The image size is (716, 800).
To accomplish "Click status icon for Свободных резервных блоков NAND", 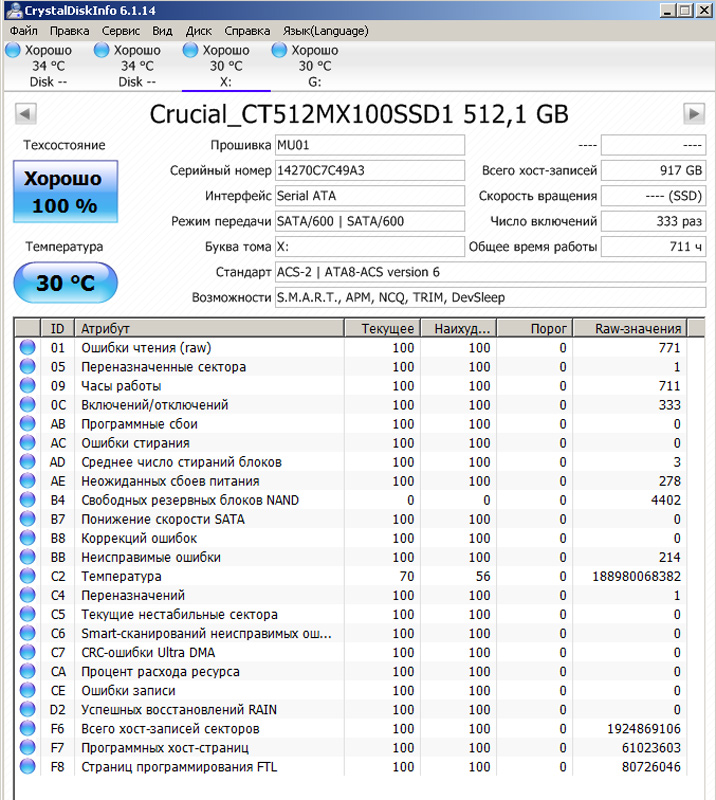I will pos(28,500).
